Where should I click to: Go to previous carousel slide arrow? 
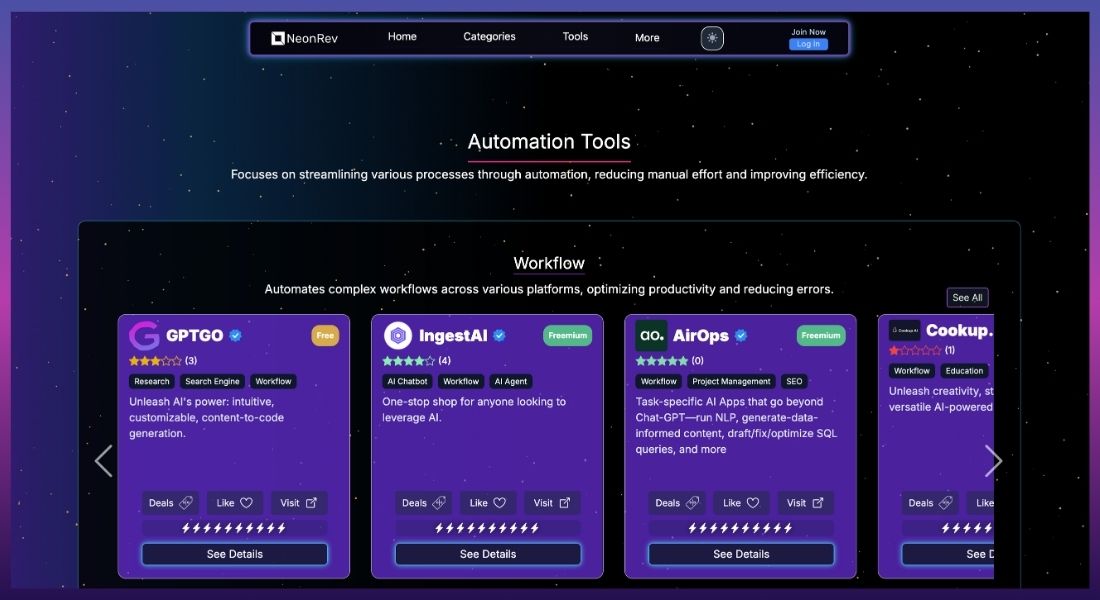tap(104, 461)
